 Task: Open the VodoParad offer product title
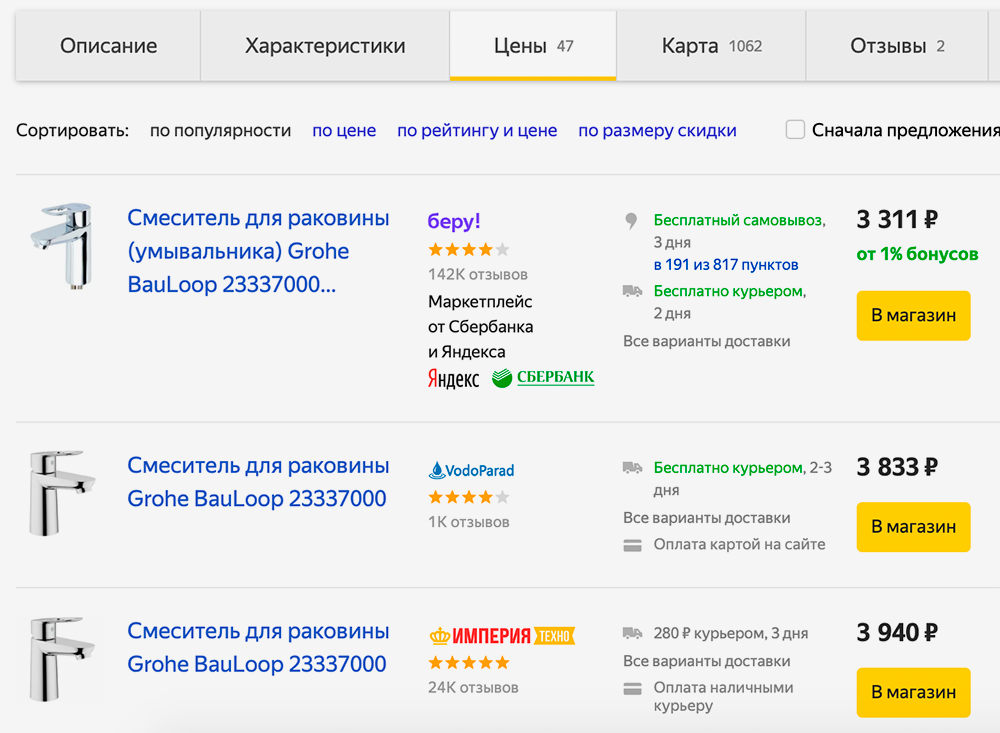[x=258, y=482]
